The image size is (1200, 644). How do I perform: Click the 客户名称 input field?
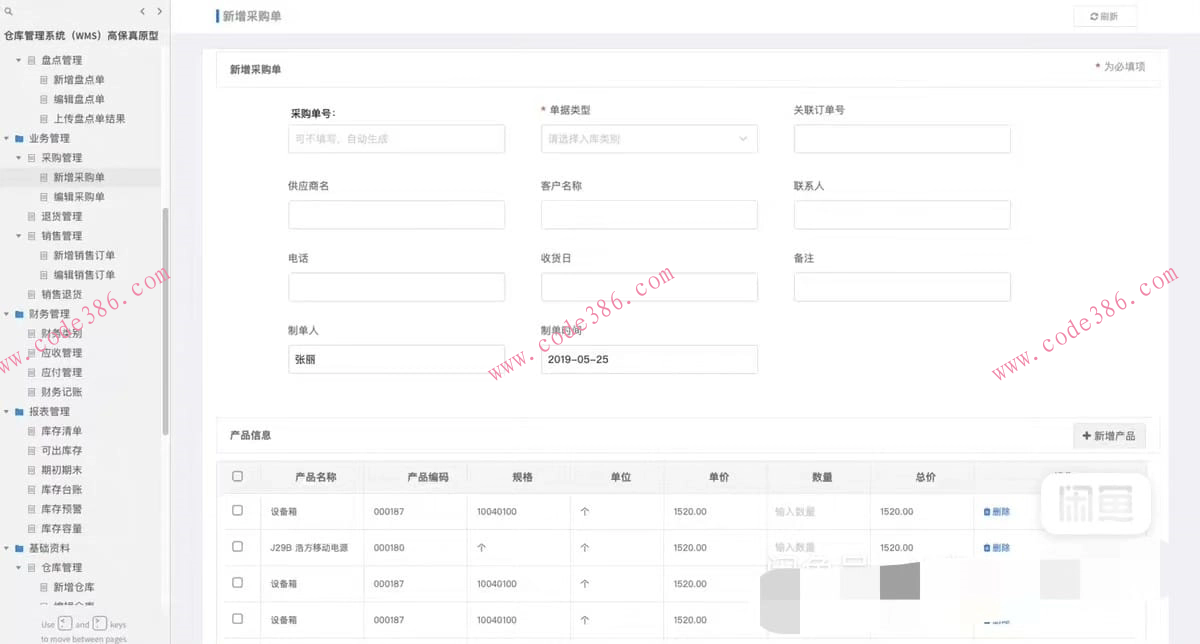coord(649,215)
